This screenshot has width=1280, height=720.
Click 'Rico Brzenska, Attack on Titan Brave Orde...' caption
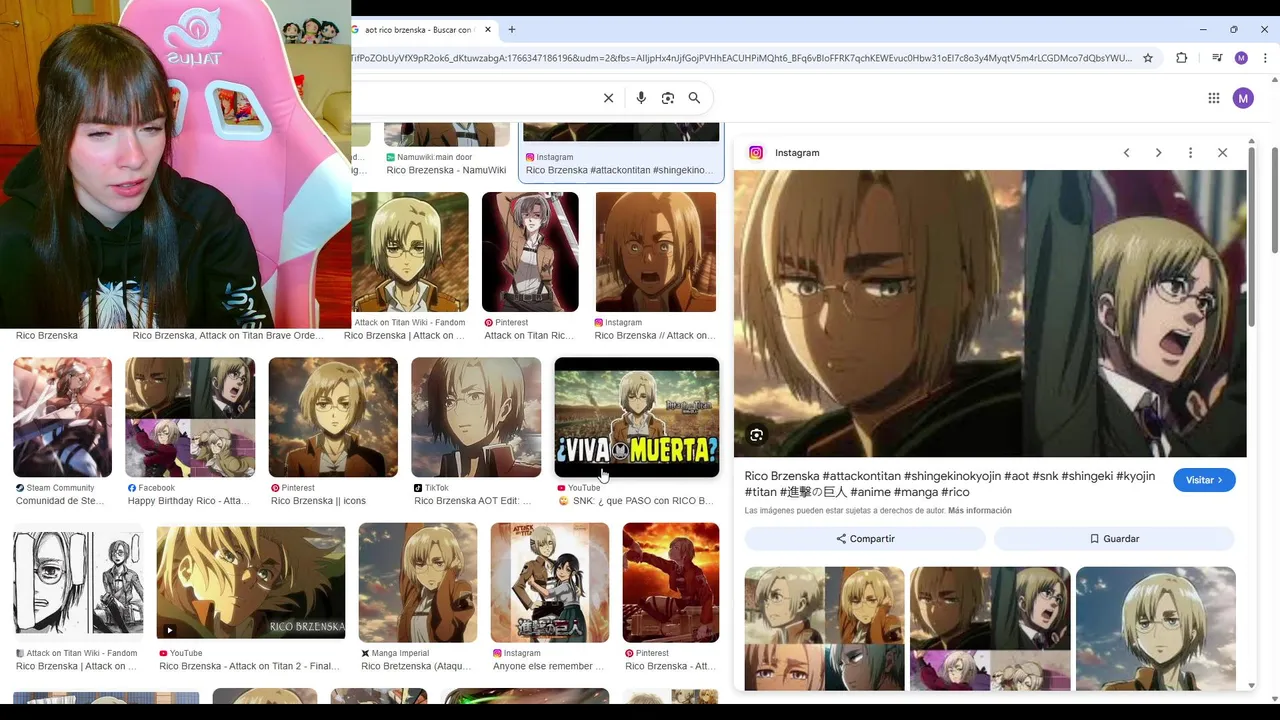(228, 336)
